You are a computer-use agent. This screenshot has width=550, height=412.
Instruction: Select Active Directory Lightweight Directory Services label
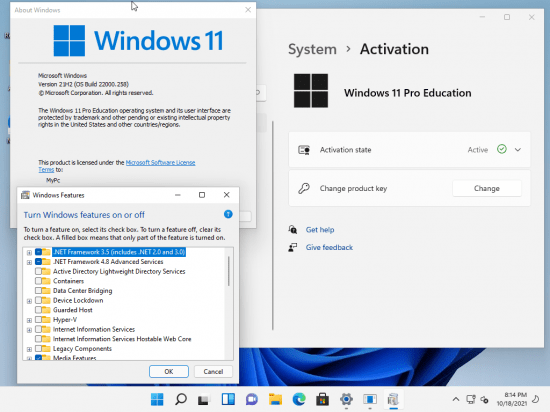119,271
